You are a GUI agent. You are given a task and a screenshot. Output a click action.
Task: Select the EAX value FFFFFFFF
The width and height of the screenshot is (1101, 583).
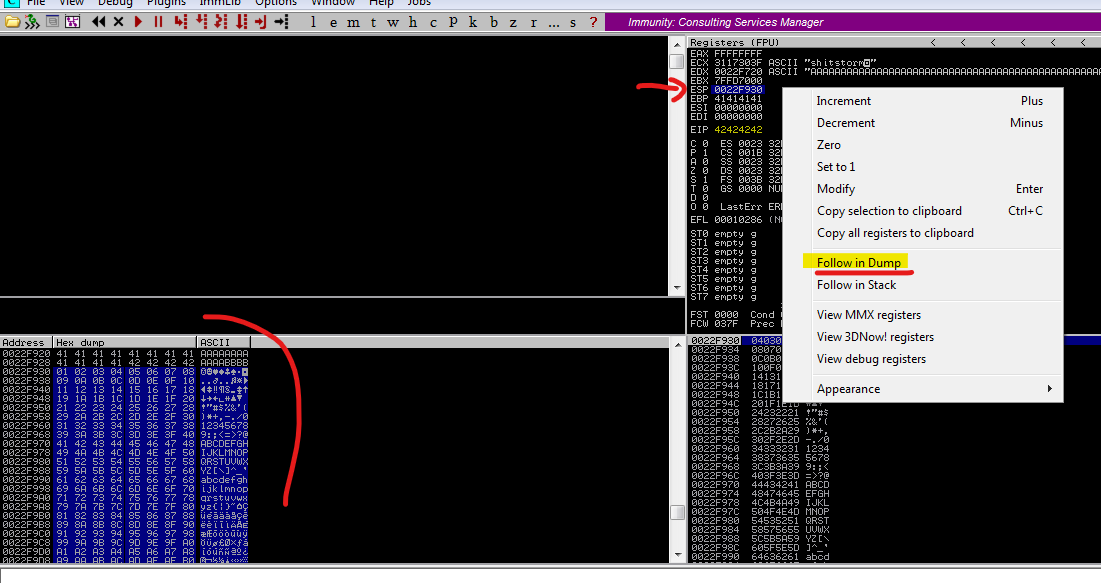point(738,53)
